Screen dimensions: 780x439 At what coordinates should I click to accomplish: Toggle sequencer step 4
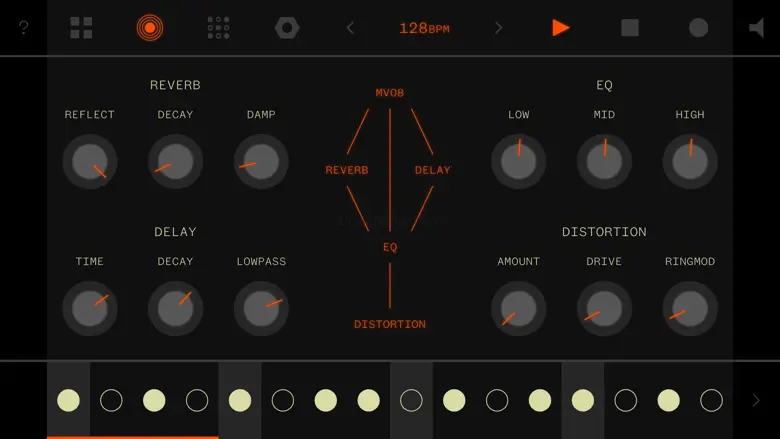pyautogui.click(x=197, y=400)
